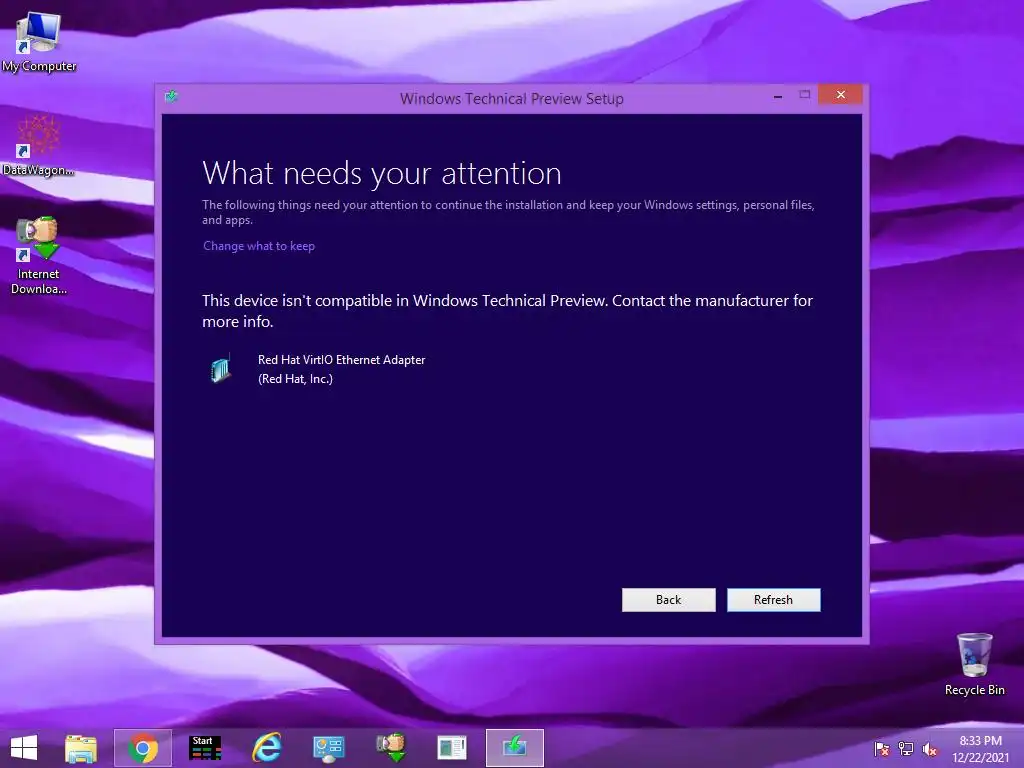1024x768 pixels.
Task: Open the Control Panel taskbar icon
Action: tap(328, 748)
